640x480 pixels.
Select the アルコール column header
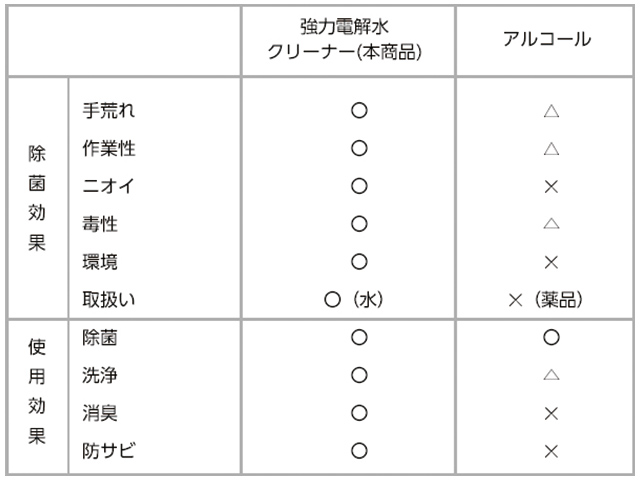(546, 40)
